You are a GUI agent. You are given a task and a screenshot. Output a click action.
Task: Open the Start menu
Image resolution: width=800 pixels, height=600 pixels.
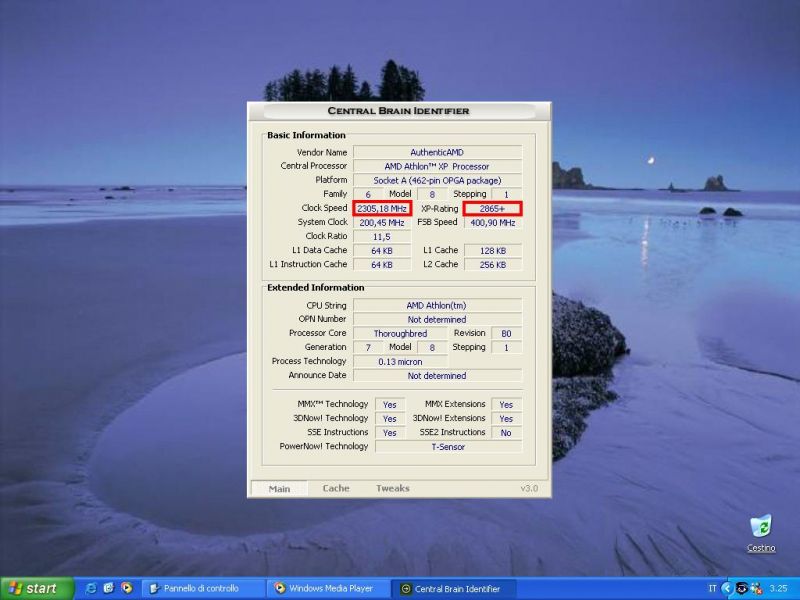[x=37, y=588]
